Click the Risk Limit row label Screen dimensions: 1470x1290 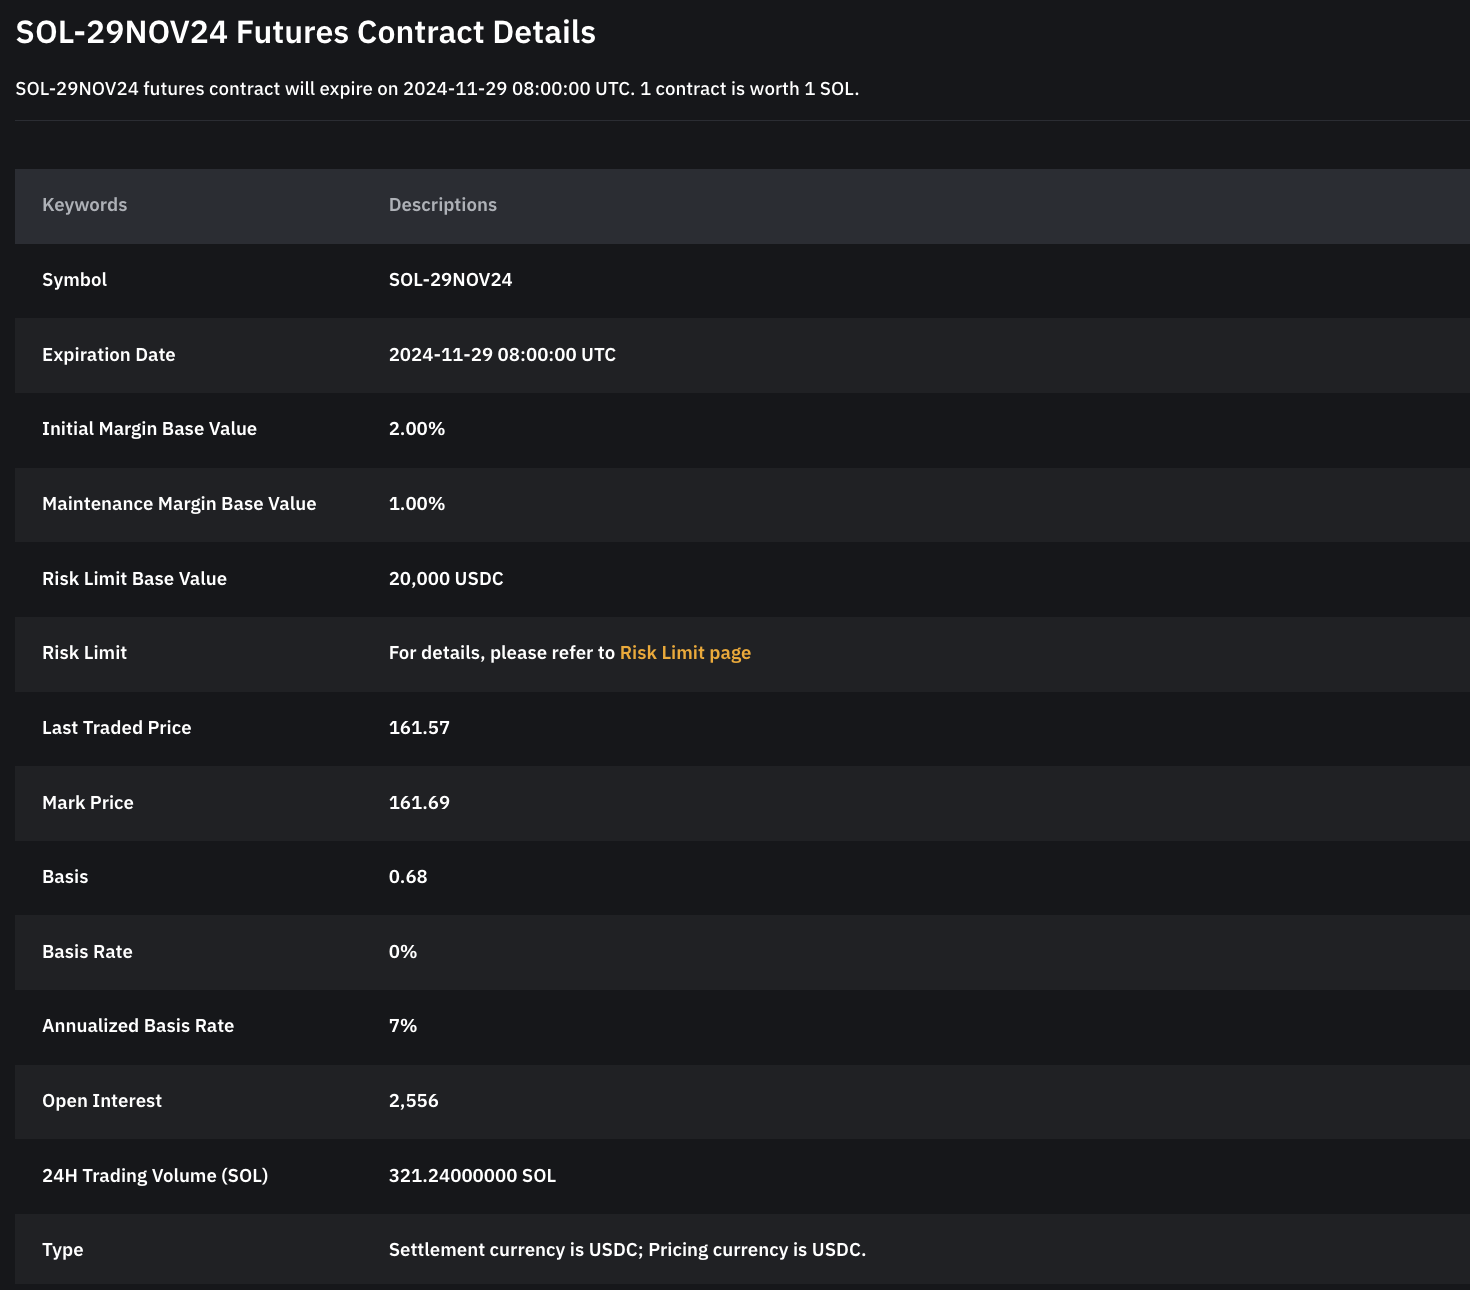[x=85, y=653]
